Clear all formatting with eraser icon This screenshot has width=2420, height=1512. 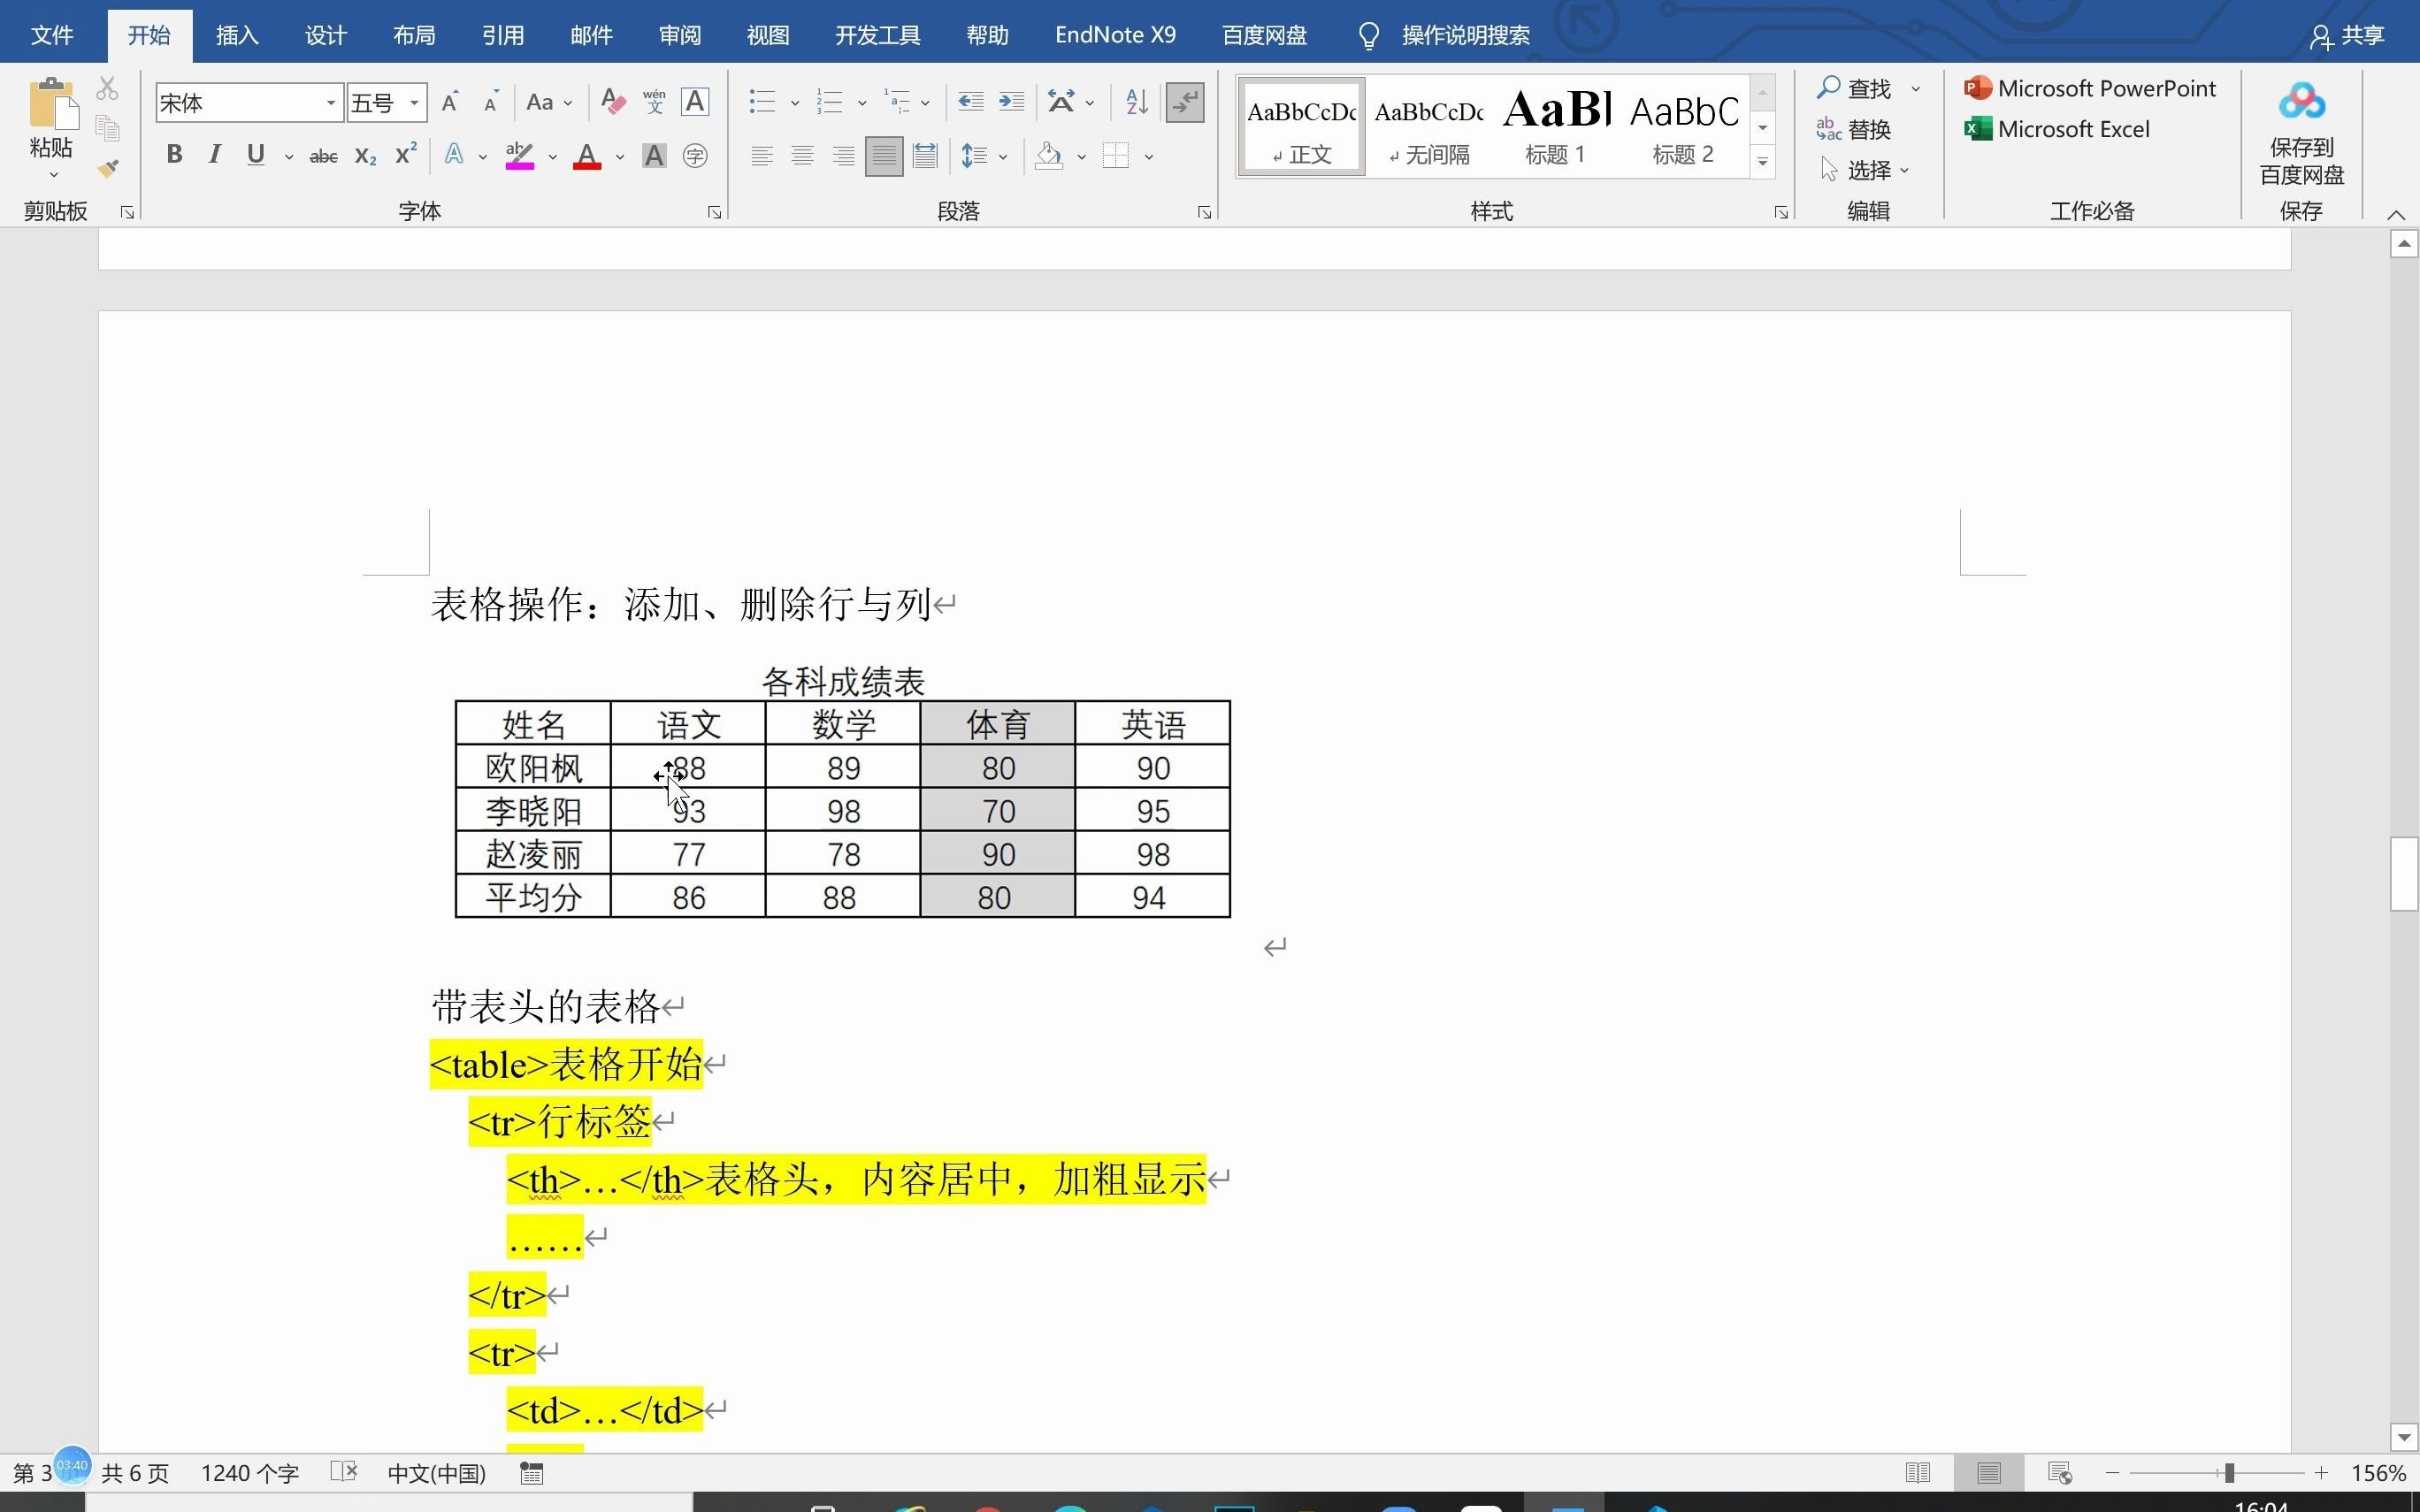coord(612,102)
